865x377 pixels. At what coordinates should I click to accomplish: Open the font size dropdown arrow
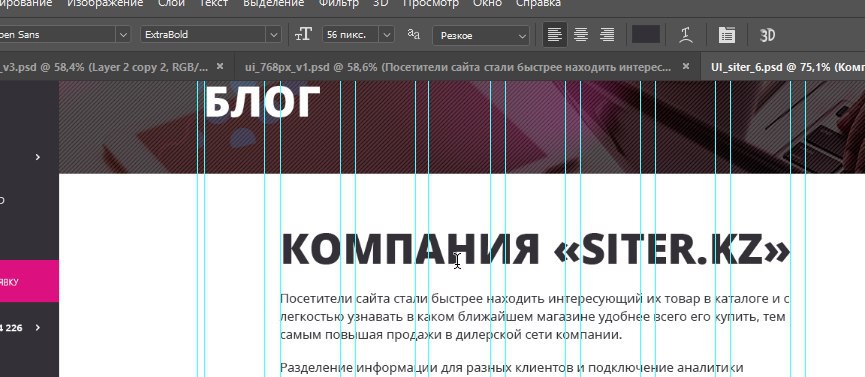click(387, 34)
